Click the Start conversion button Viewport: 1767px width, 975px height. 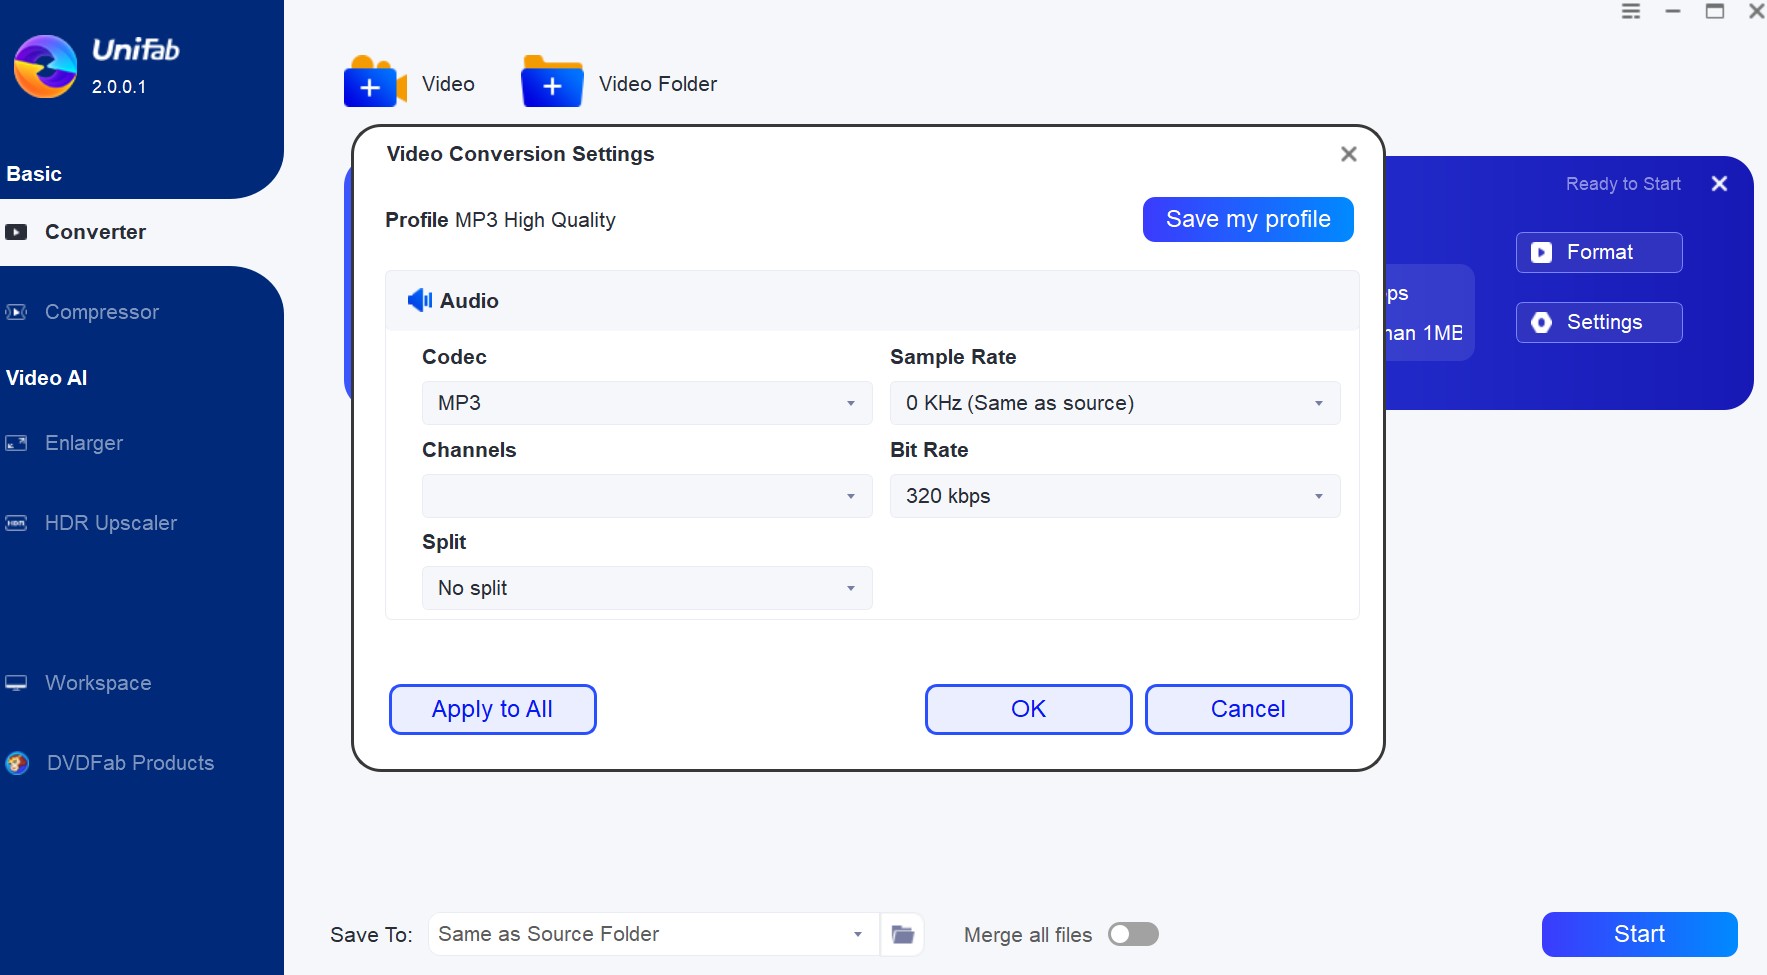coord(1639,934)
